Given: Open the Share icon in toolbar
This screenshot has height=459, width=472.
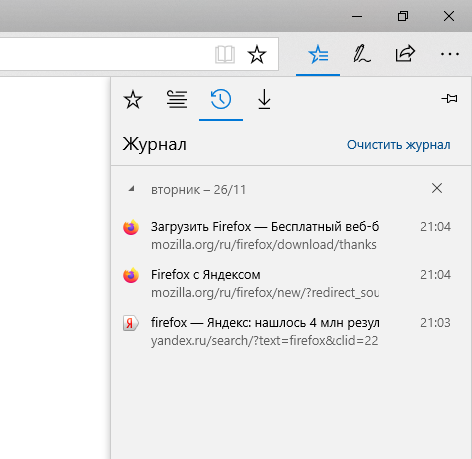Looking at the screenshot, I should (x=405, y=54).
